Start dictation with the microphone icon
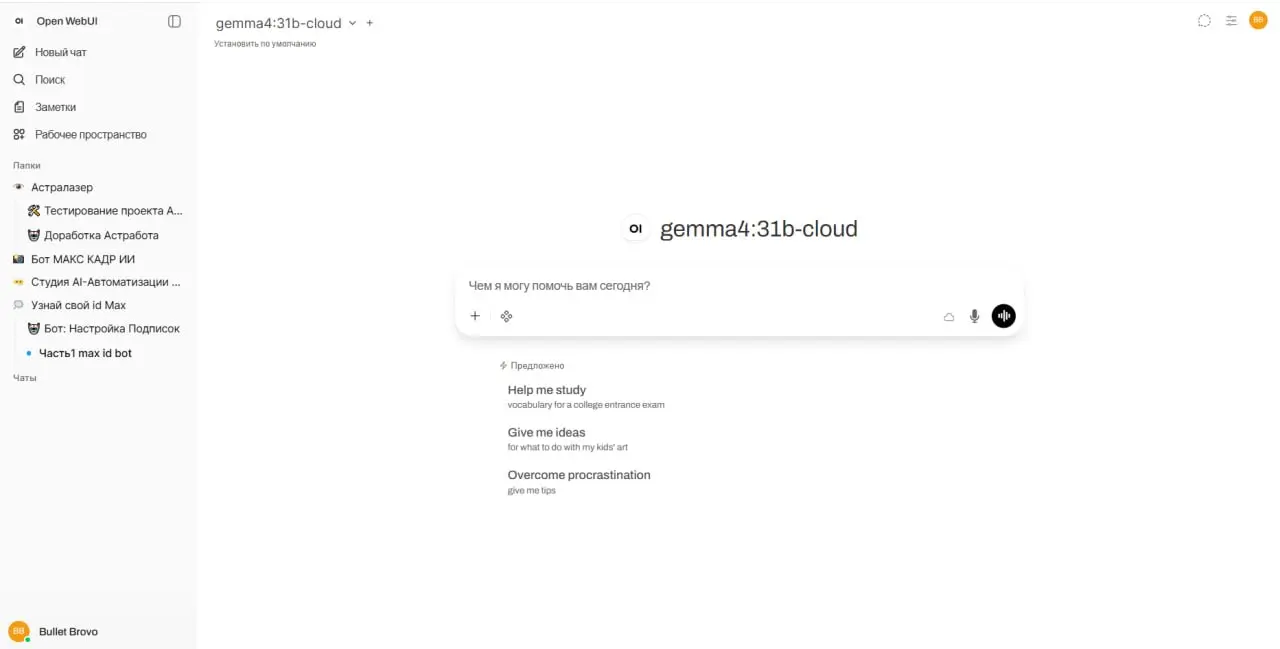This screenshot has width=1280, height=649. coord(975,316)
